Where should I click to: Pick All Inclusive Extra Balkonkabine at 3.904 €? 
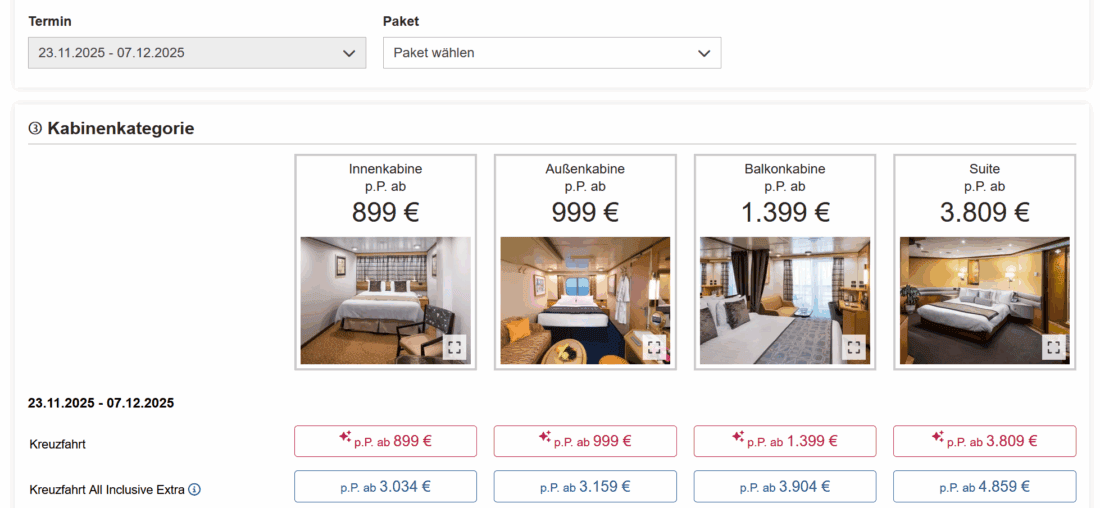click(x=785, y=487)
